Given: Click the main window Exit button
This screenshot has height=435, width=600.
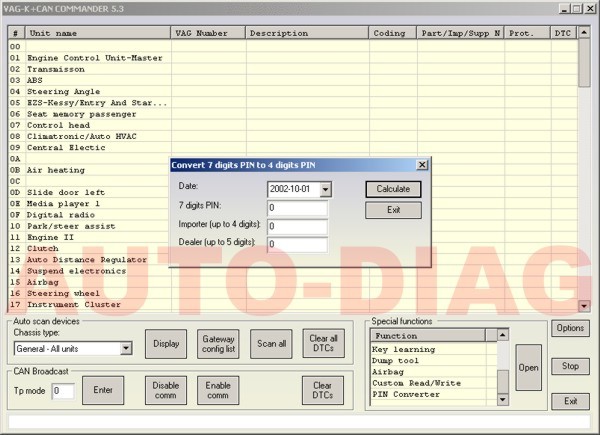Looking at the screenshot, I should point(570,401).
